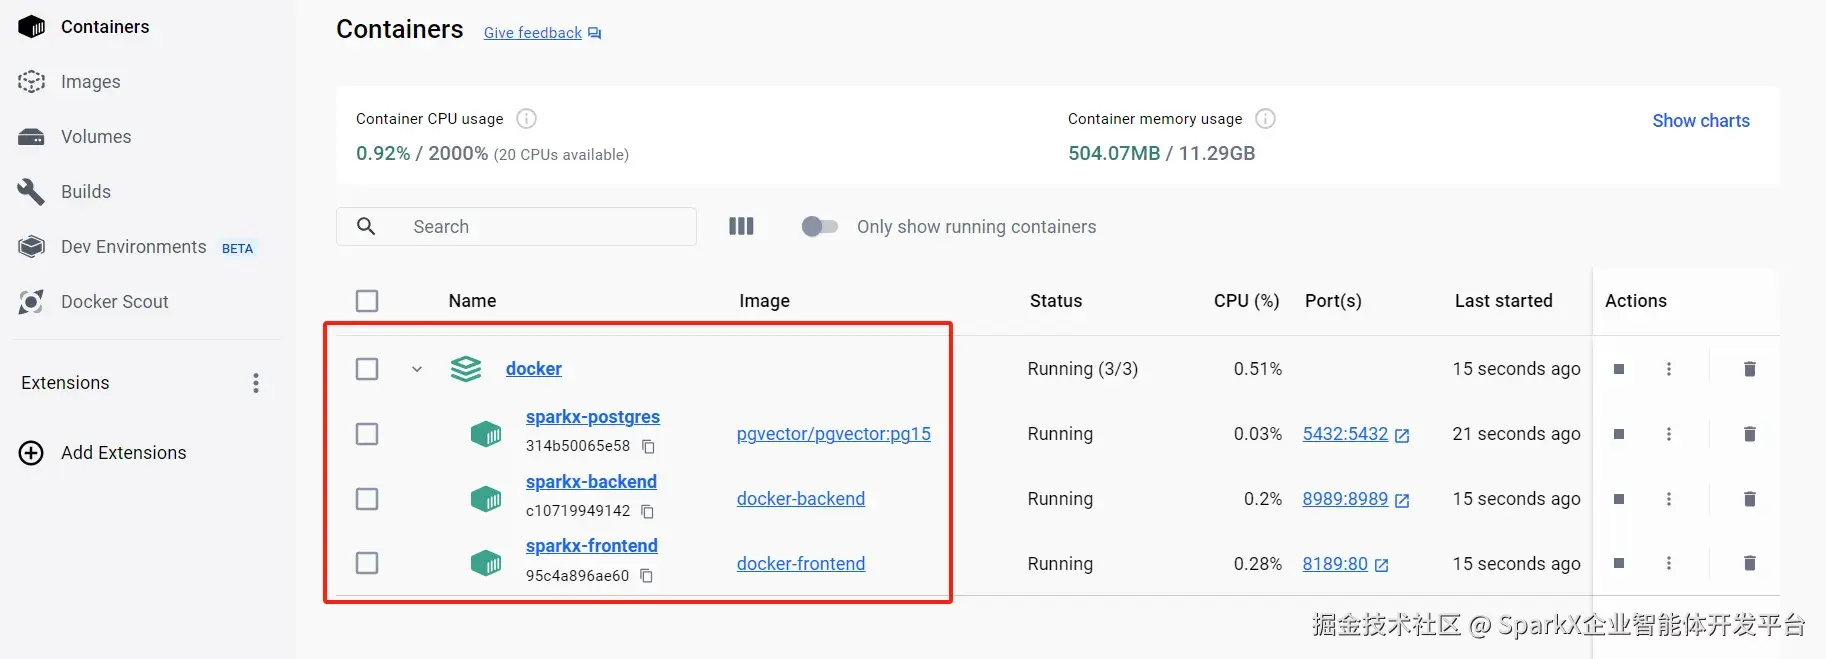Click the Builds wrench icon
1826x659 pixels.
pos(31,192)
